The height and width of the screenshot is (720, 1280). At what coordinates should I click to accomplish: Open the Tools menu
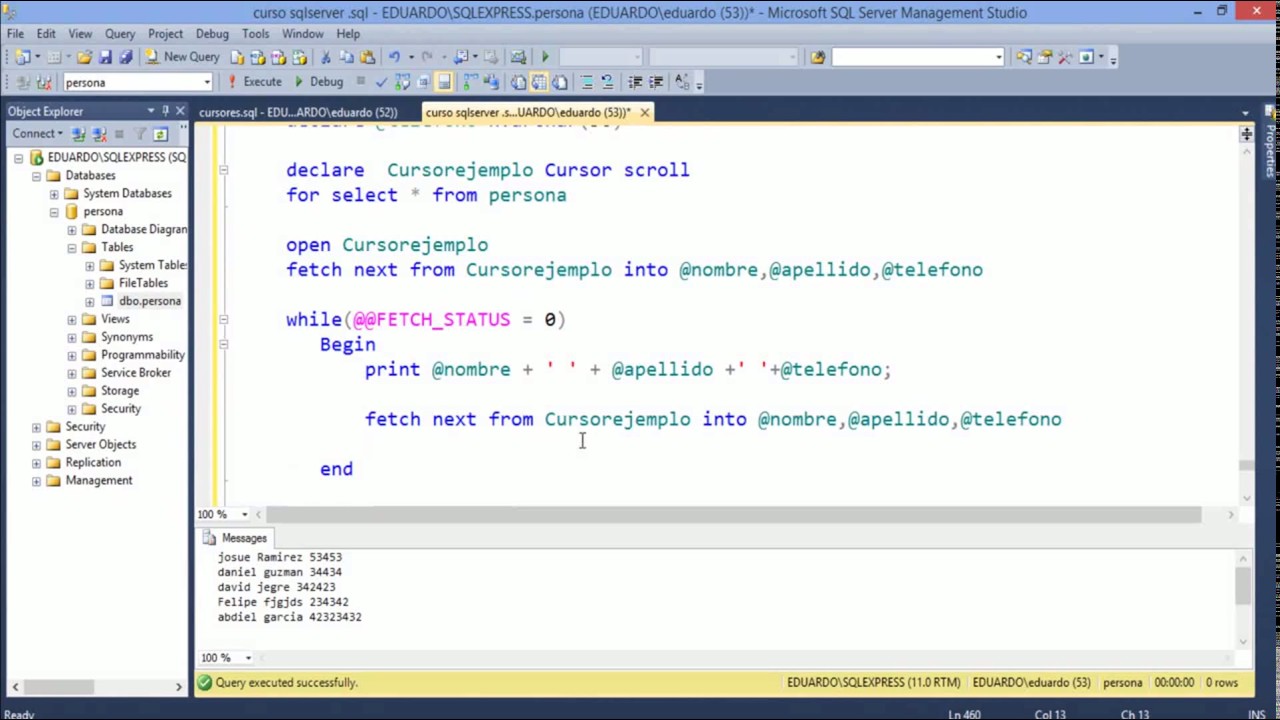point(255,34)
